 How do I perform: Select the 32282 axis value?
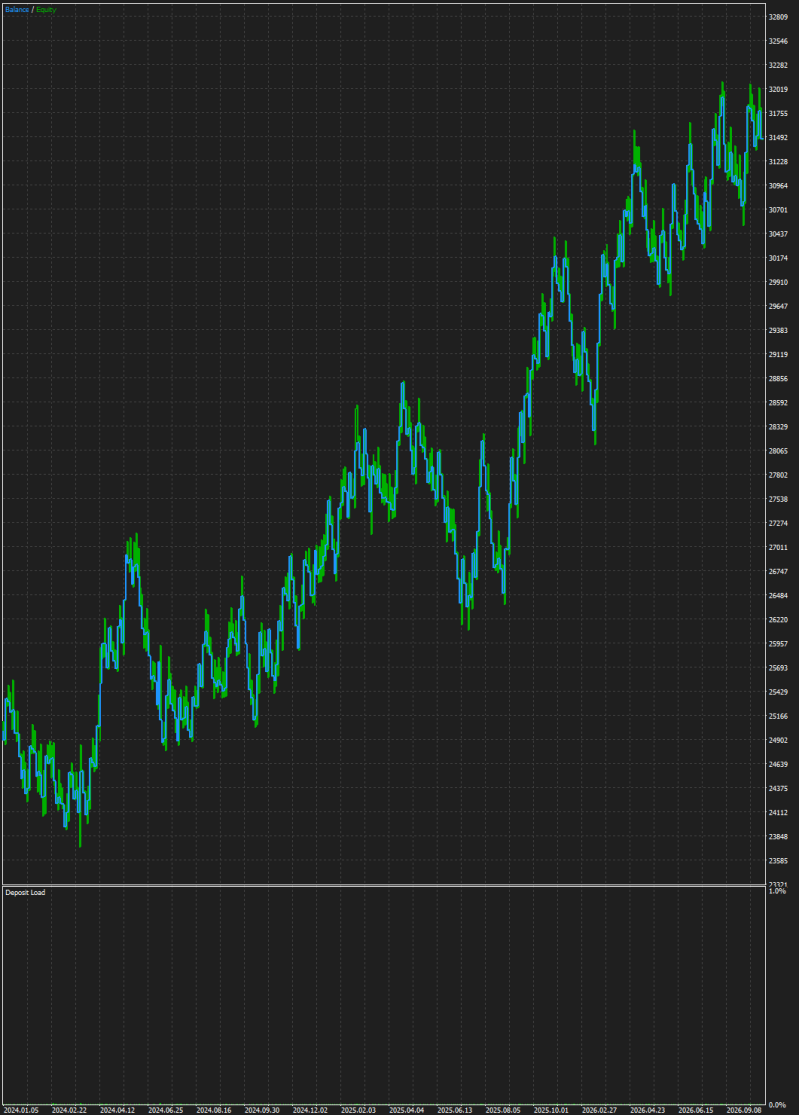[778, 65]
